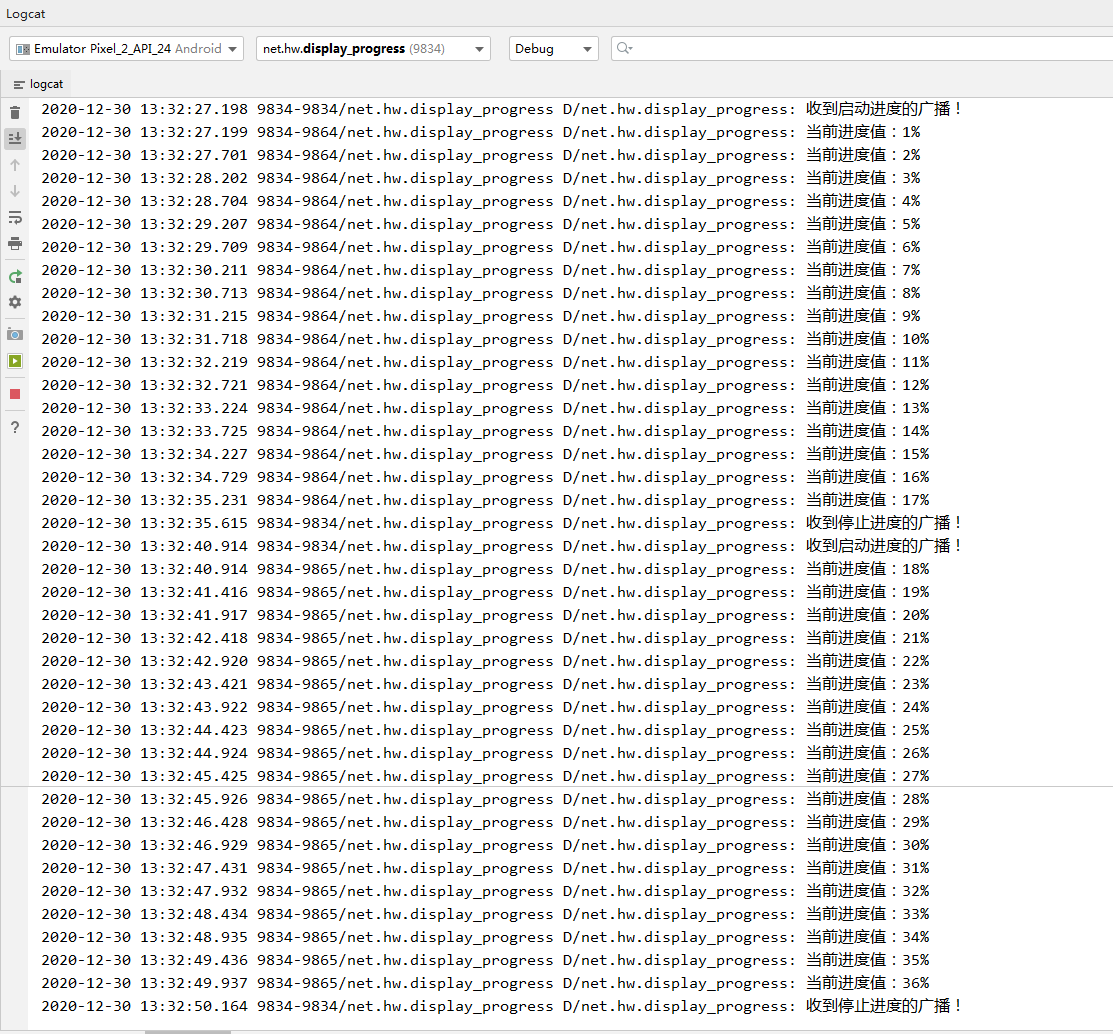Click the log line 当前进度值：13%
The width and height of the screenshot is (1113, 1034).
point(485,408)
